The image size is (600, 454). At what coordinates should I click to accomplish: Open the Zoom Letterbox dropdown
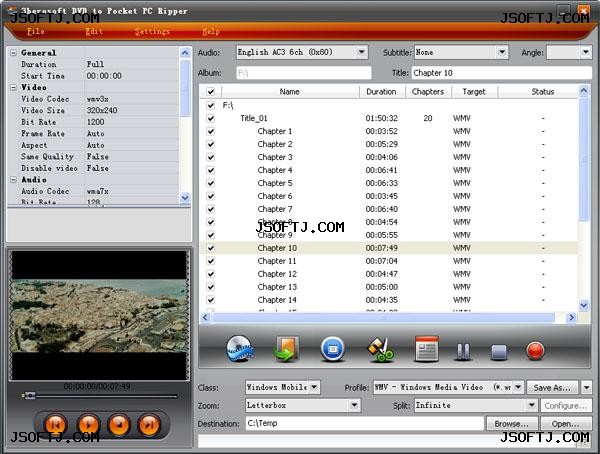[354, 405]
